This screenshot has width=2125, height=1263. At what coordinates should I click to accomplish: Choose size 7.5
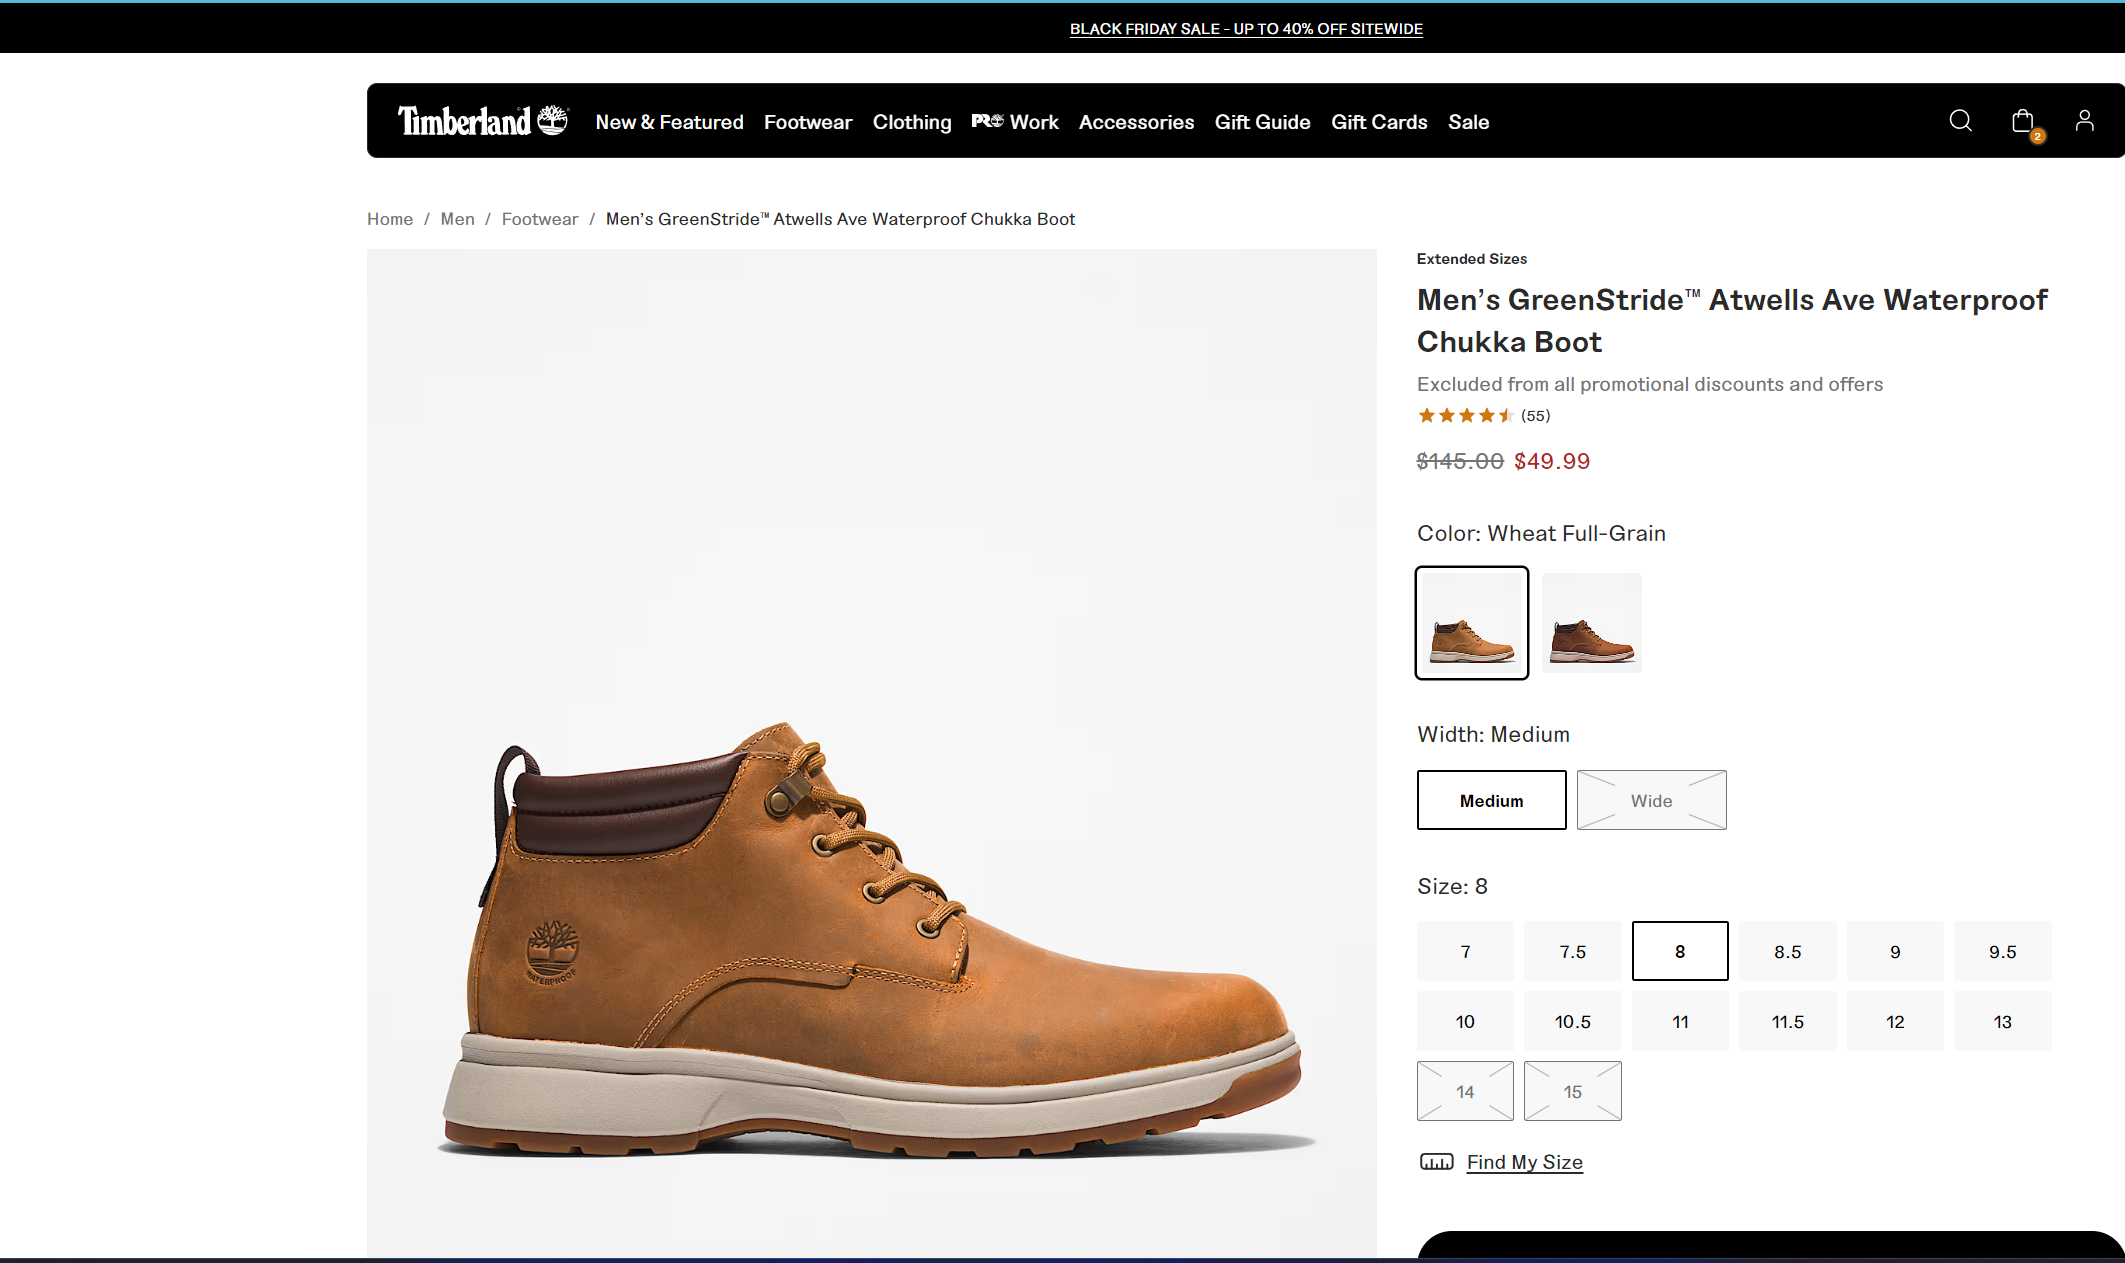coord(1572,951)
